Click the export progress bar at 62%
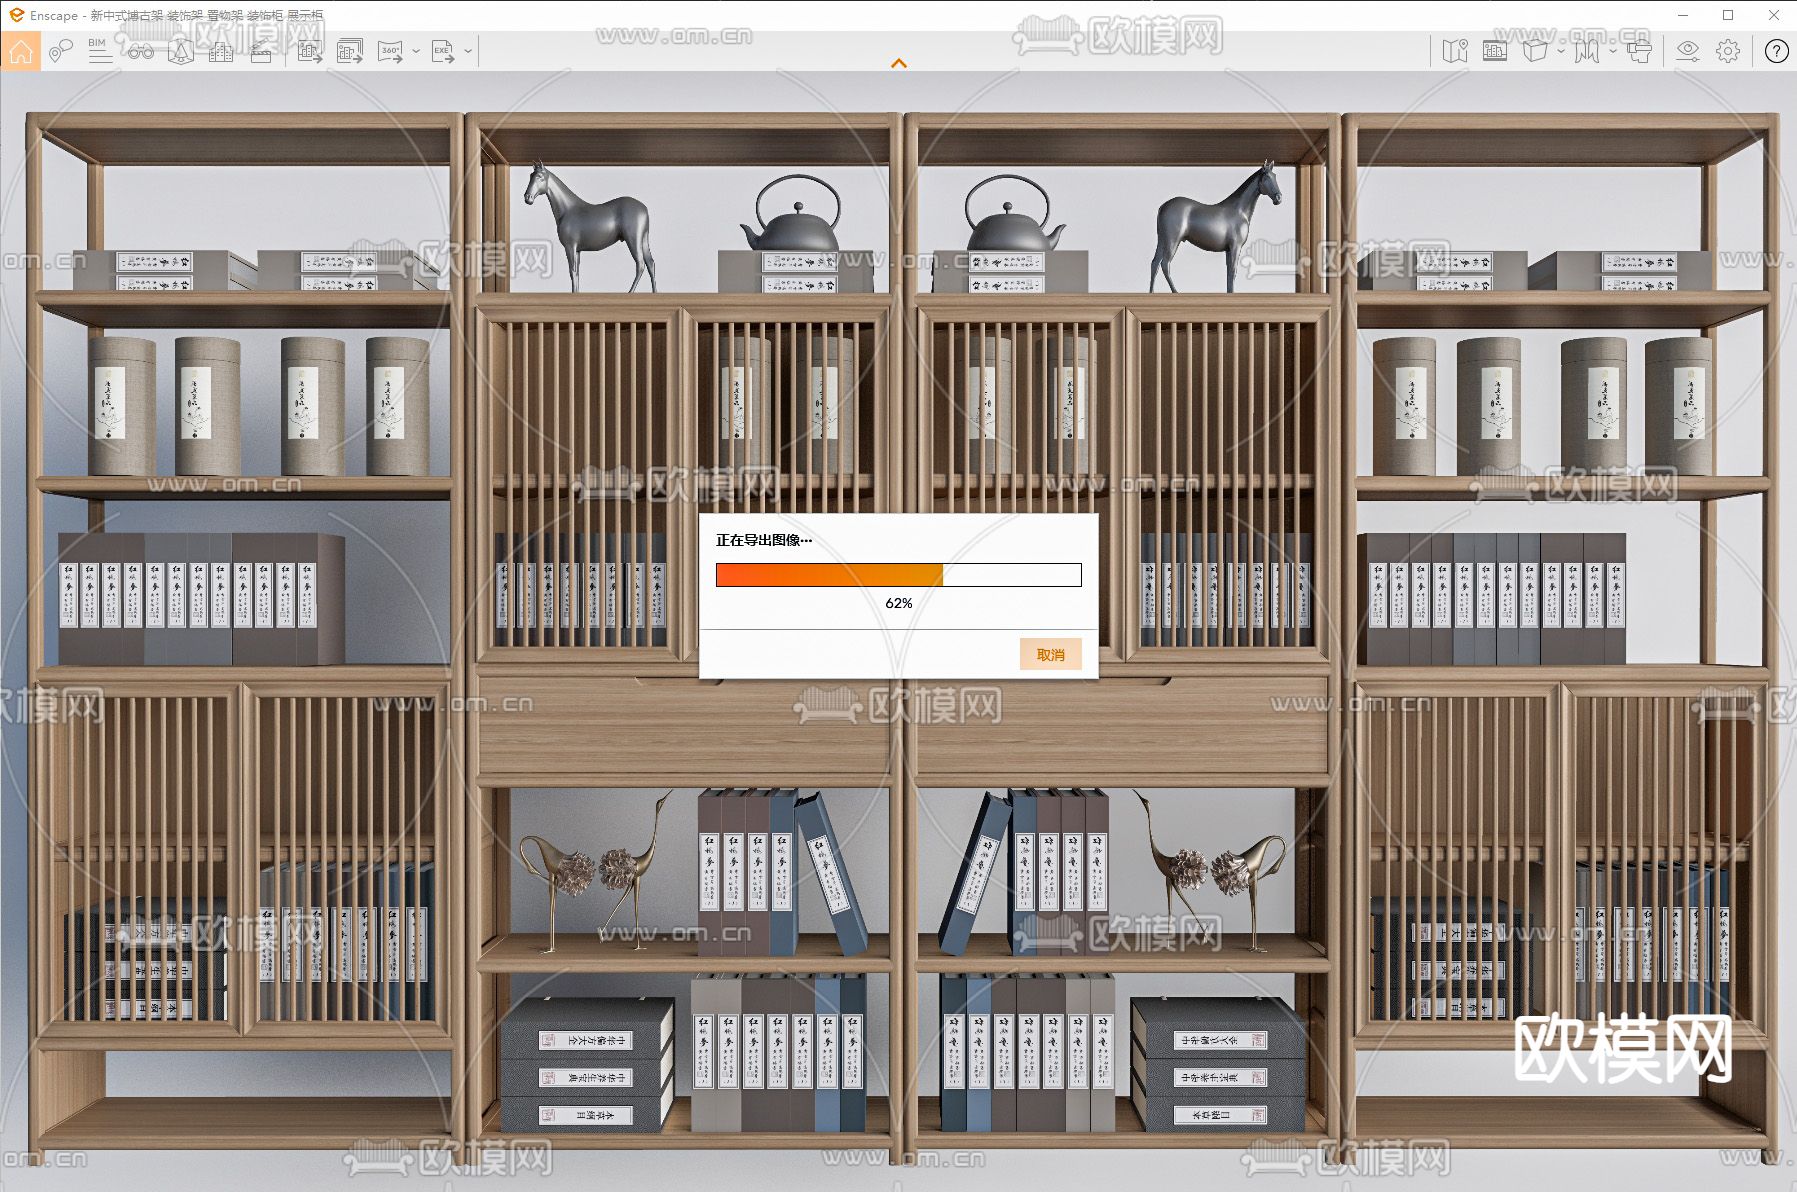 pyautogui.click(x=899, y=575)
